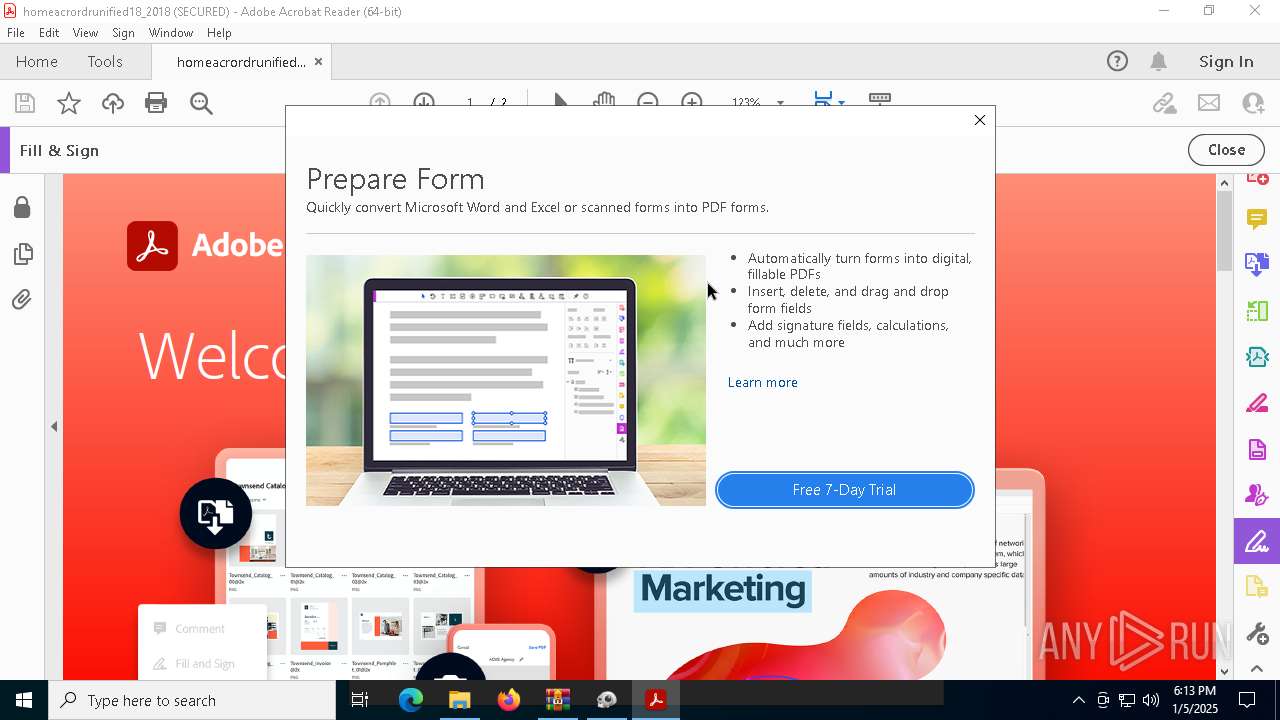
Task: Open the Action Center notifications
Action: 1247,700
